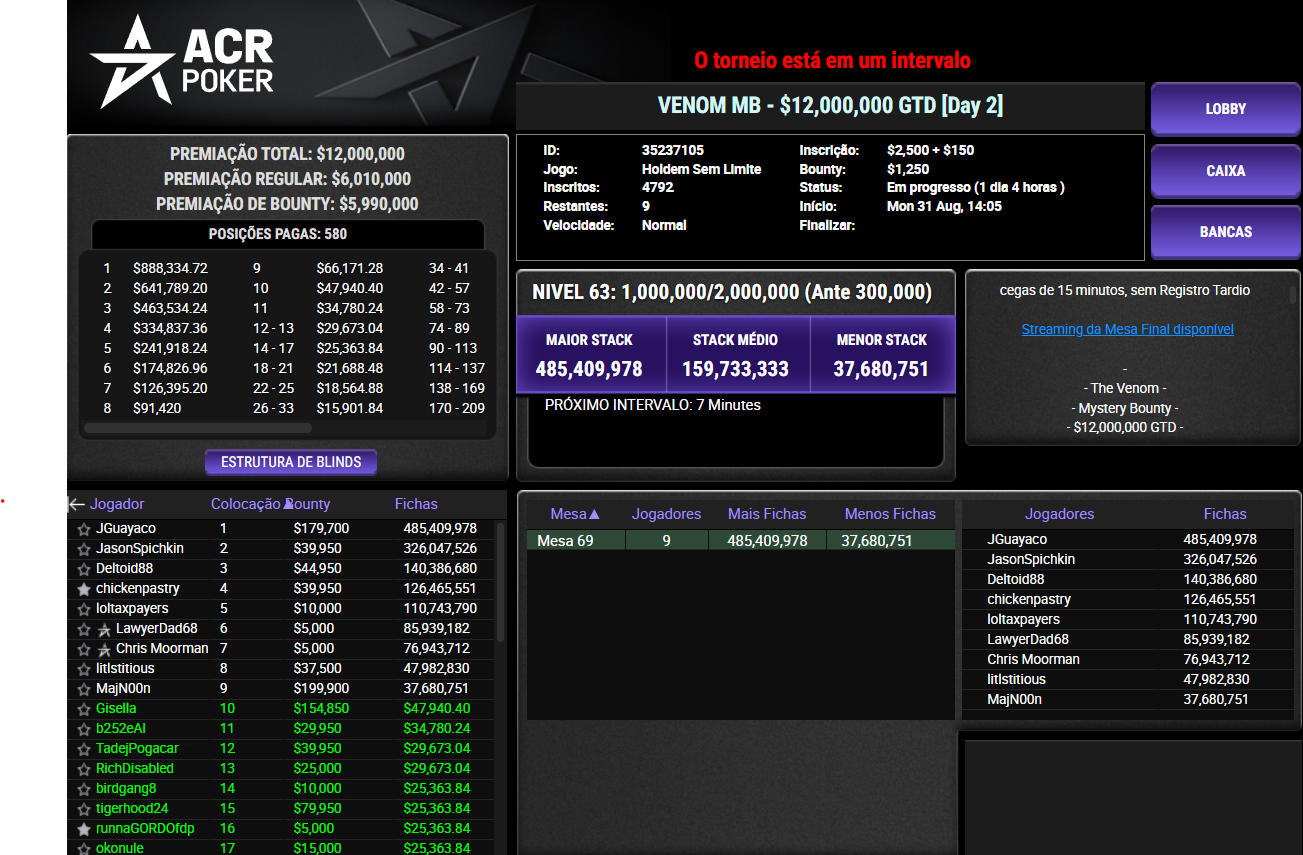
Task: Toggle favorite star for tigerhood24
Action: click(x=84, y=809)
